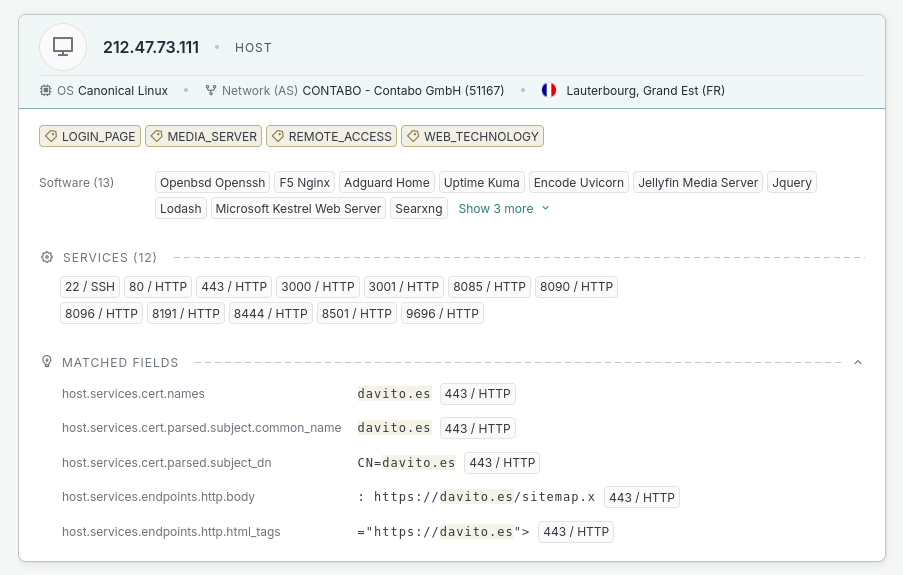903x575 pixels.
Task: Click the CN=davito.es value
Action: point(407,463)
